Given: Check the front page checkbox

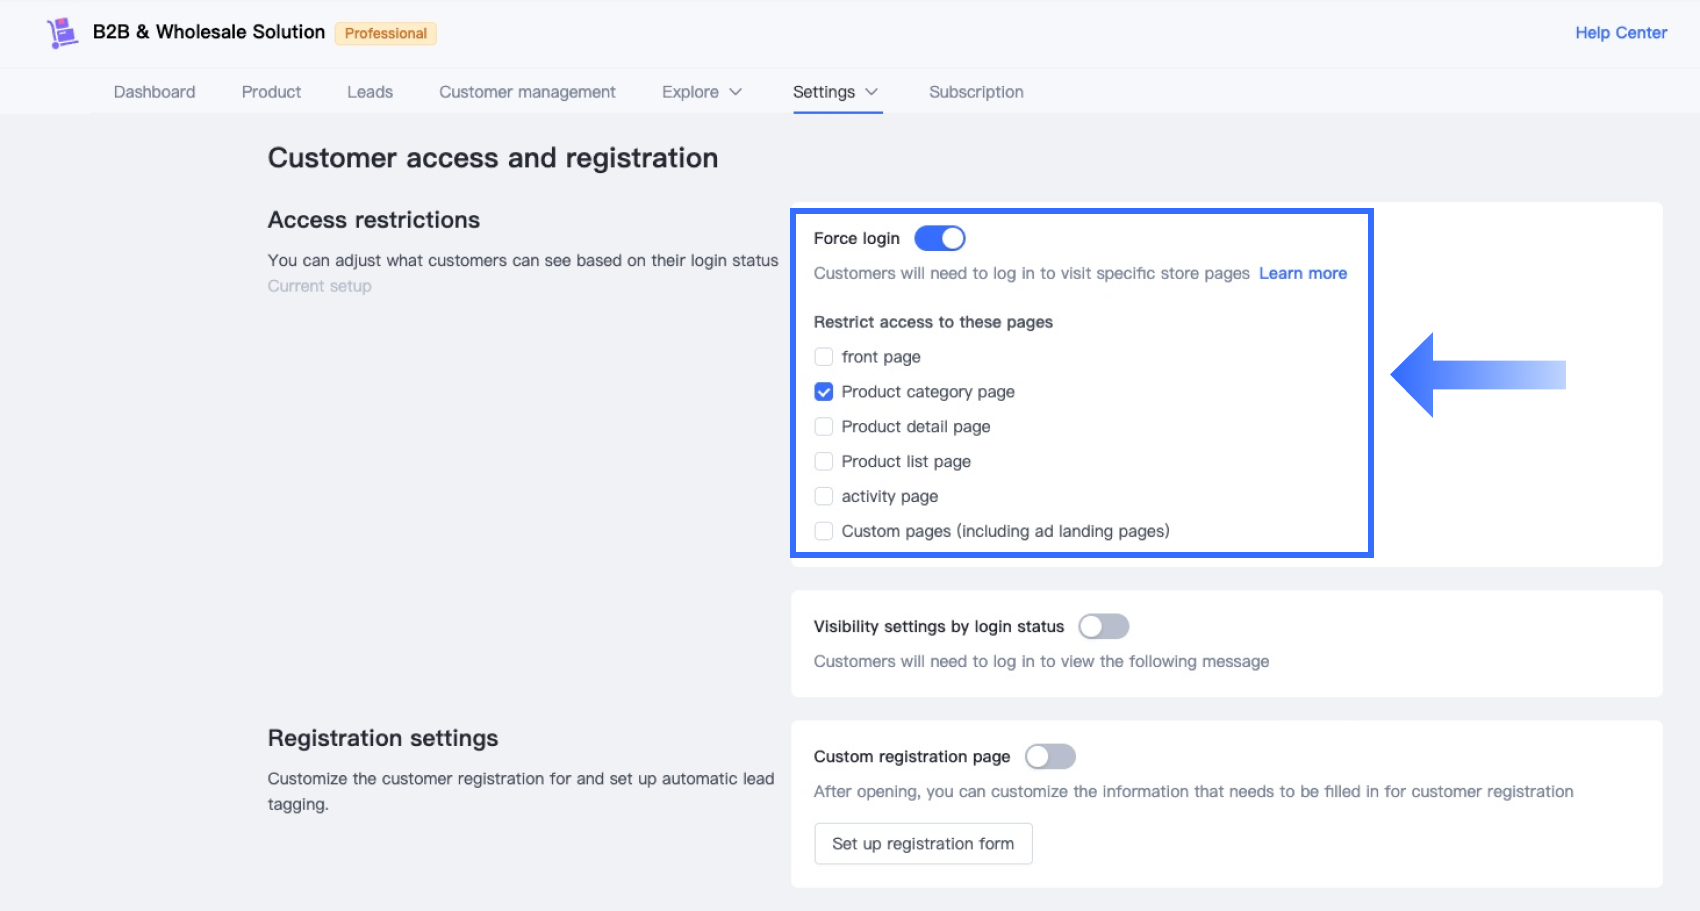Looking at the screenshot, I should [x=824, y=357].
